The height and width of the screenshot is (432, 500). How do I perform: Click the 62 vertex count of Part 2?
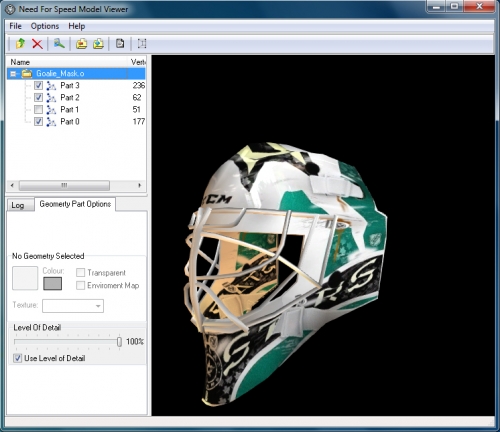137,98
